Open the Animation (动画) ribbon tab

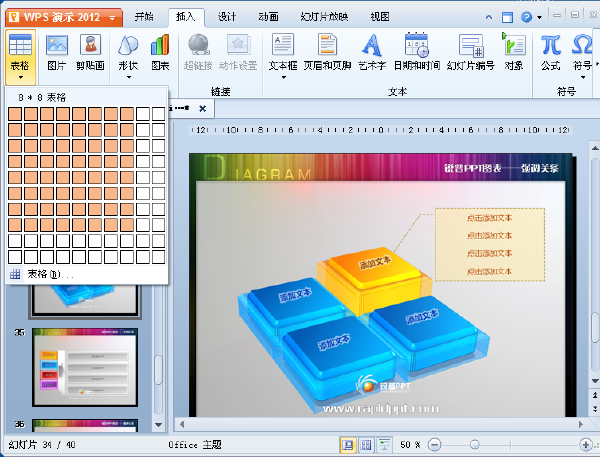pos(268,17)
